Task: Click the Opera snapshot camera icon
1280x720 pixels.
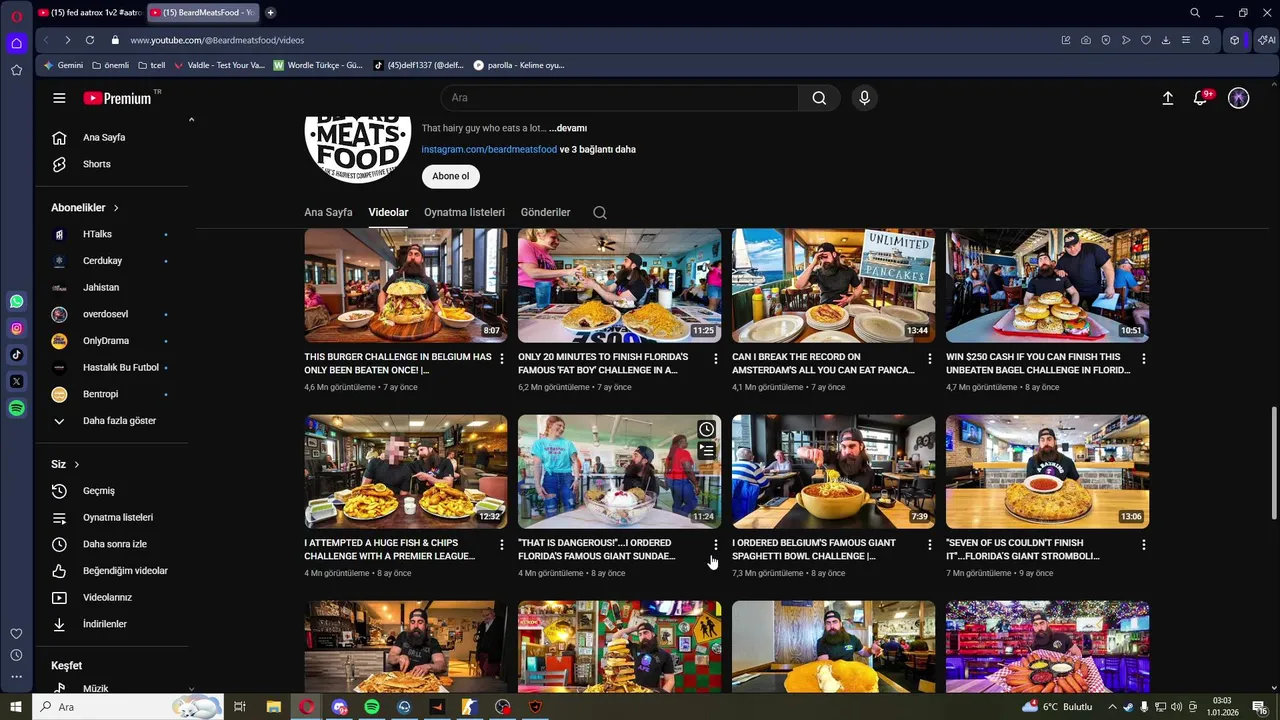Action: click(x=1086, y=40)
